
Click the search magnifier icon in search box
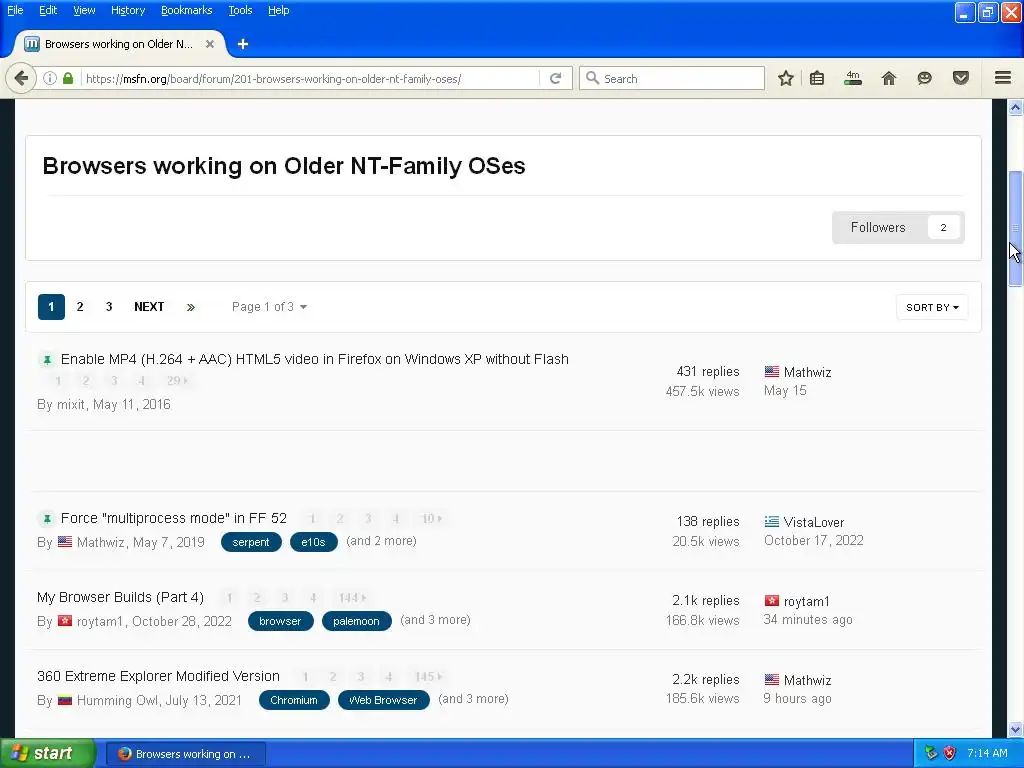coord(592,78)
